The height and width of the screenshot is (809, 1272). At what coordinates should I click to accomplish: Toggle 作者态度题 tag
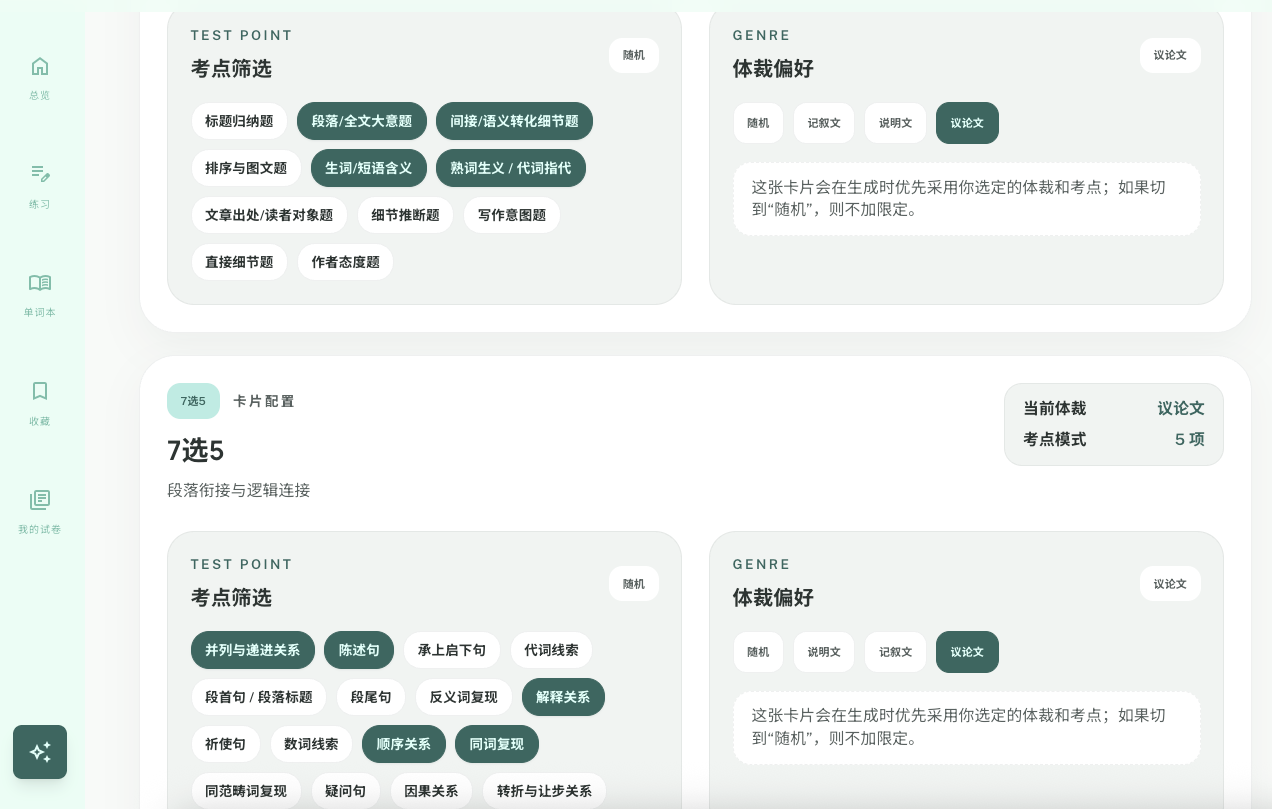click(x=345, y=262)
